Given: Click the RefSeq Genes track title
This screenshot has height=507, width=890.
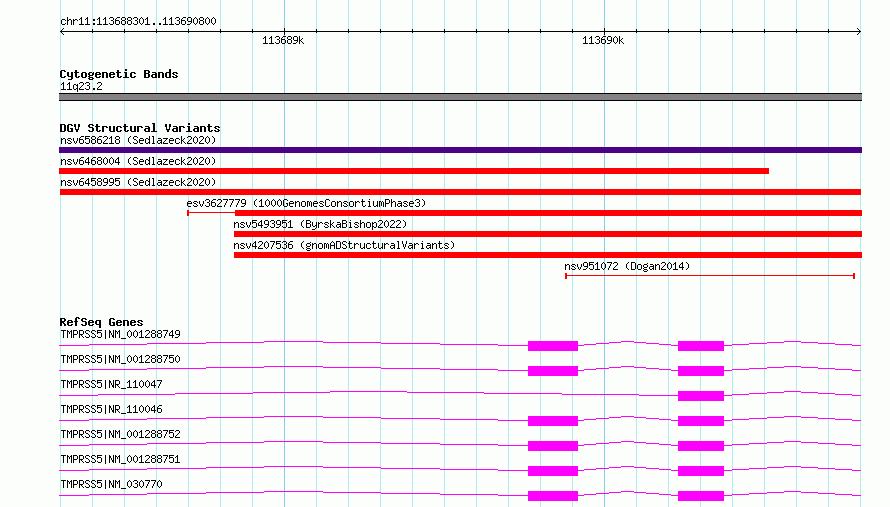Looking at the screenshot, I should click(x=101, y=322).
